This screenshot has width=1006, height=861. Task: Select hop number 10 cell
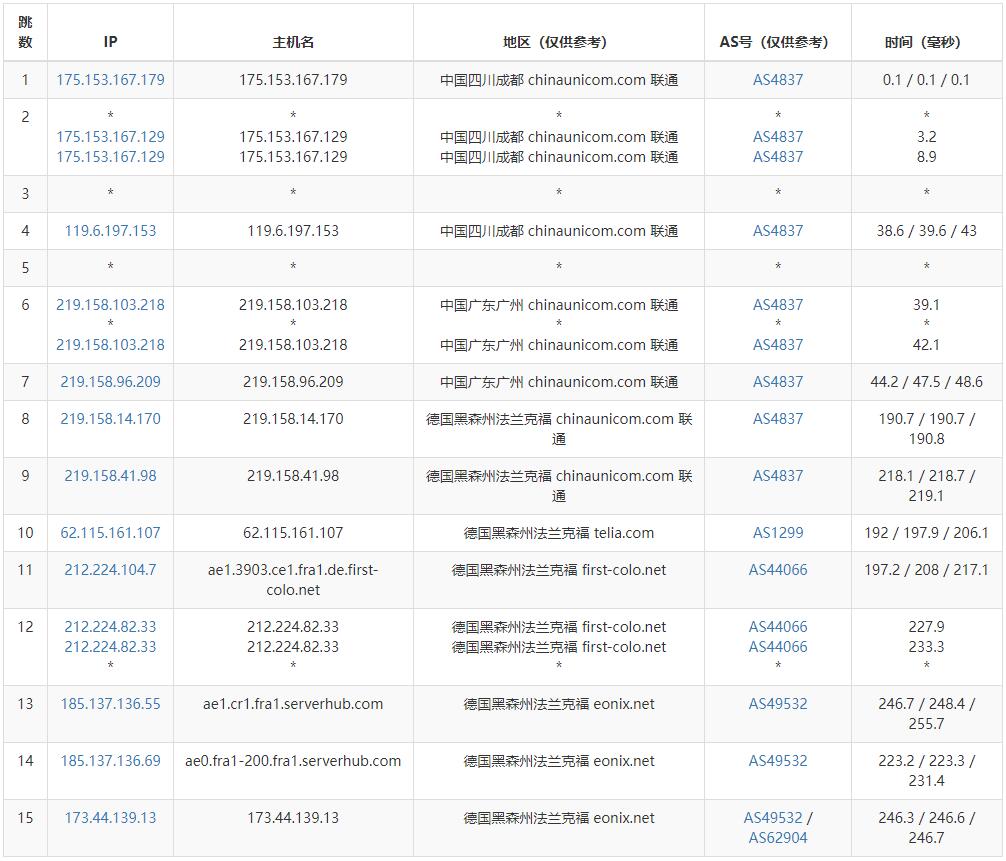pos(26,533)
